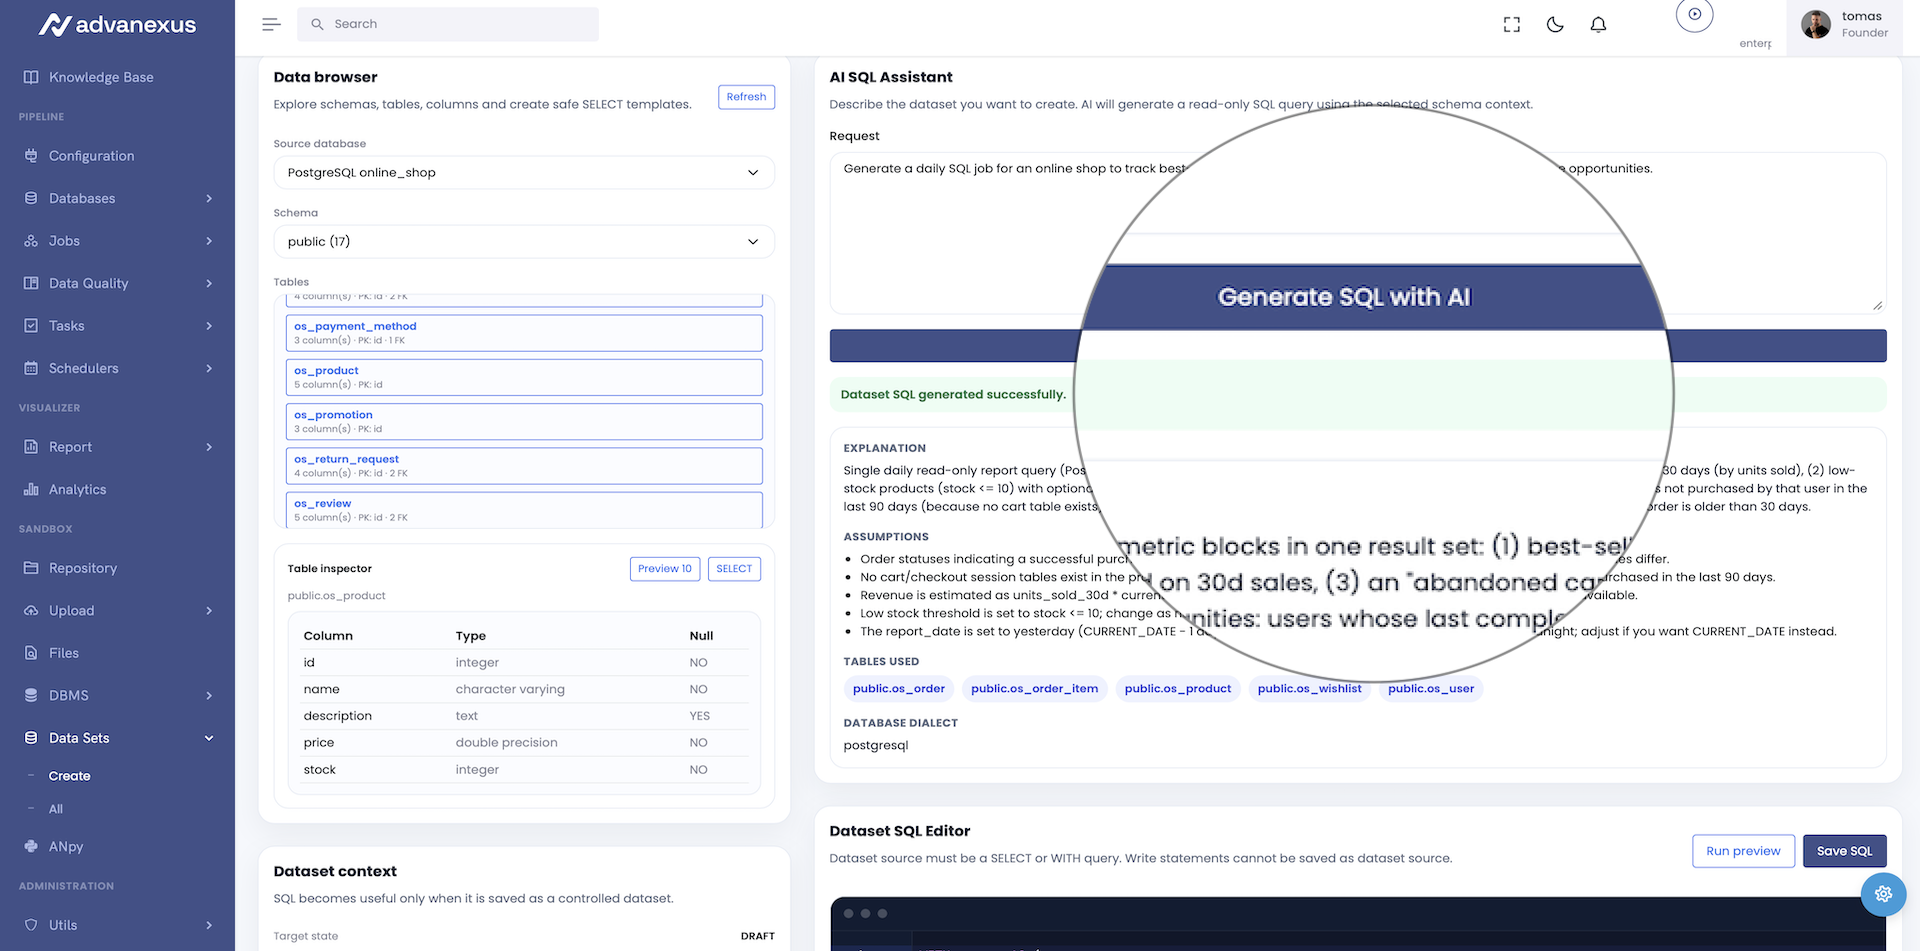Open the floating settings gear button
This screenshot has width=1920, height=951.
1883,894
